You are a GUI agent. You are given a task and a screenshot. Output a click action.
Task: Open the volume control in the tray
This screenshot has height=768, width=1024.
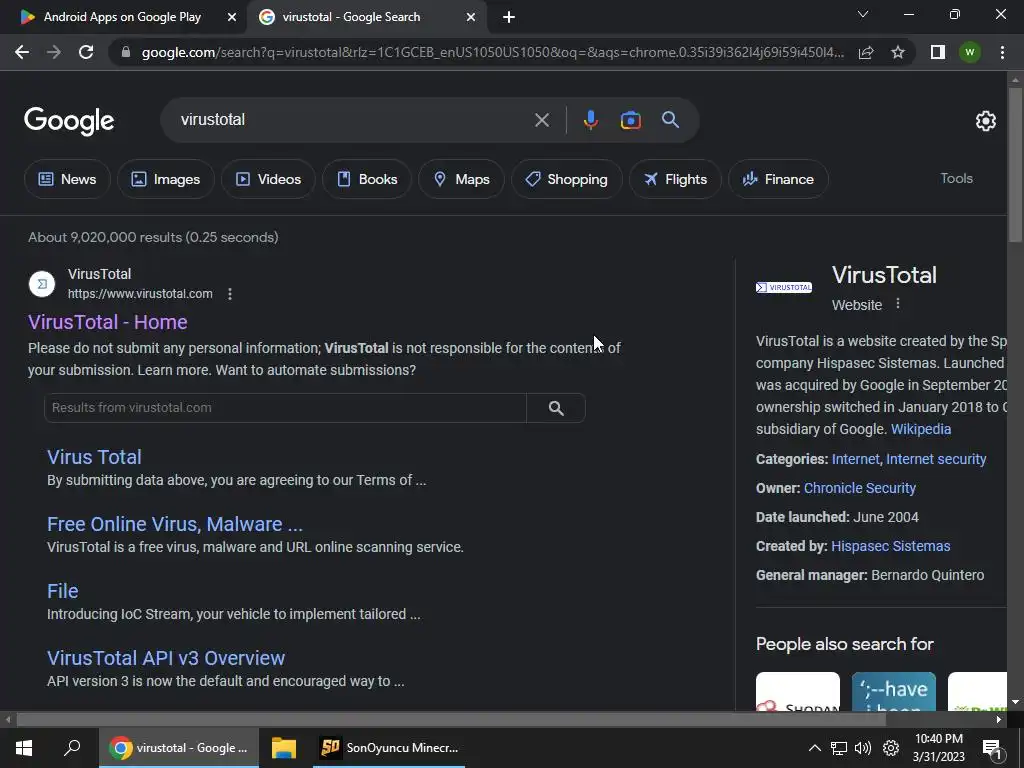(x=863, y=748)
